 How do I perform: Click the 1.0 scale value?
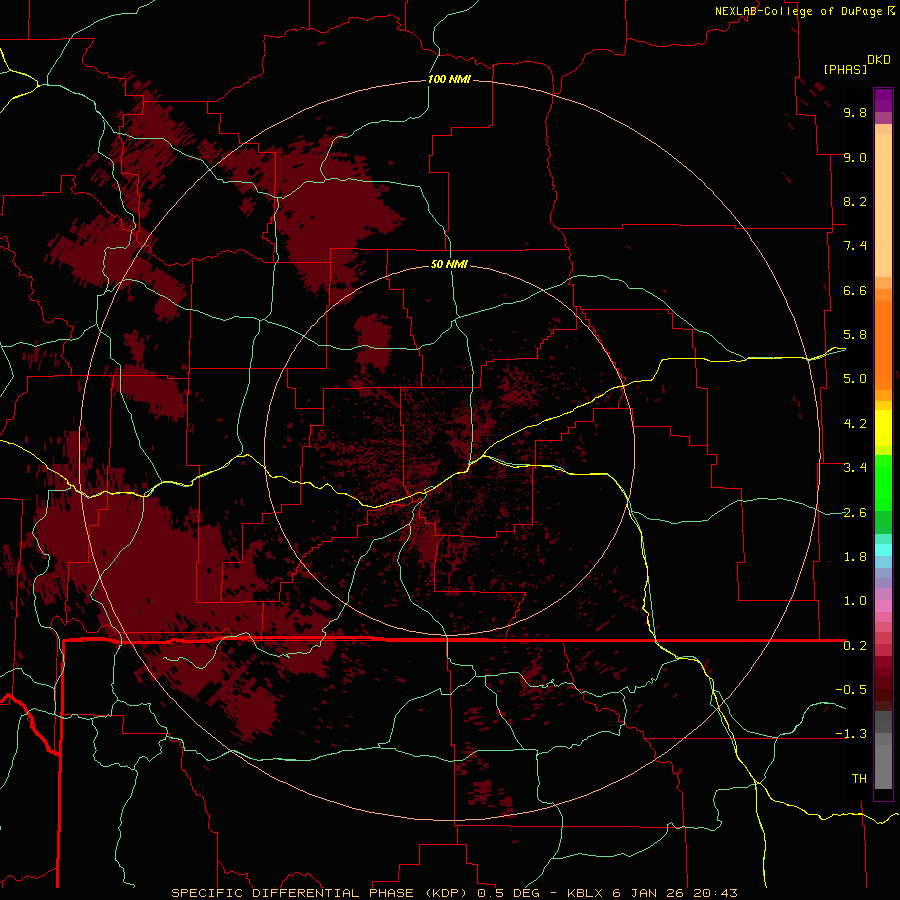point(855,601)
